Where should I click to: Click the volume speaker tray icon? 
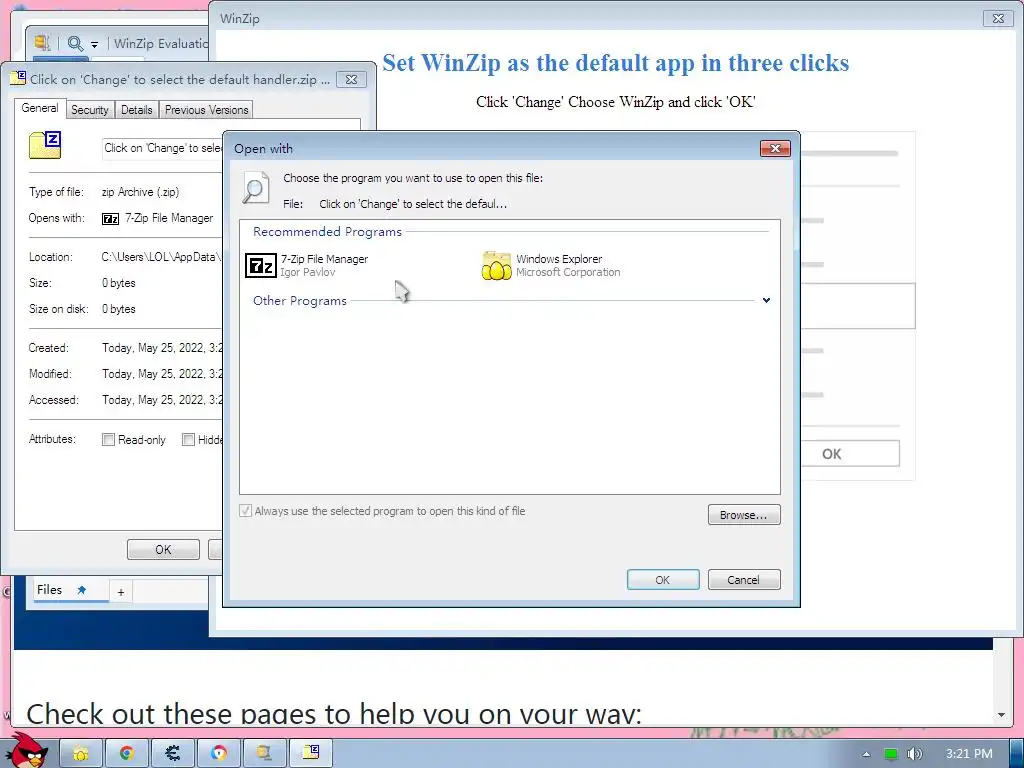pos(915,754)
